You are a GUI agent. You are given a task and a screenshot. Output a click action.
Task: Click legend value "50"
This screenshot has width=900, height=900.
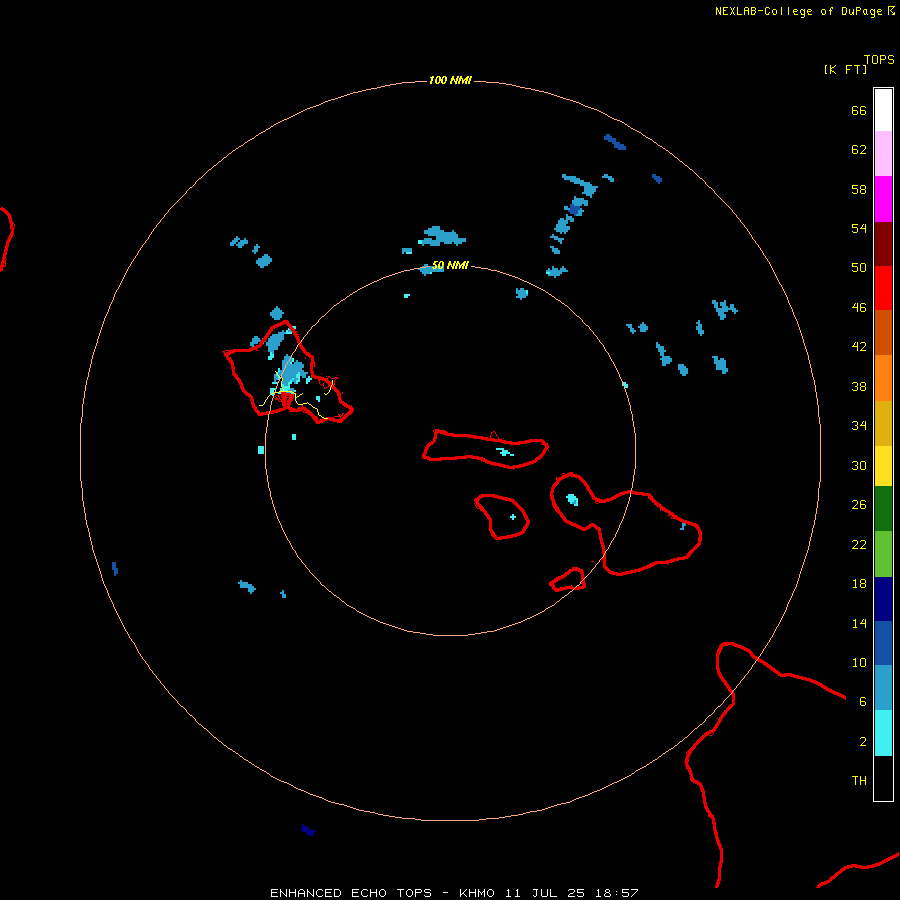click(x=859, y=267)
